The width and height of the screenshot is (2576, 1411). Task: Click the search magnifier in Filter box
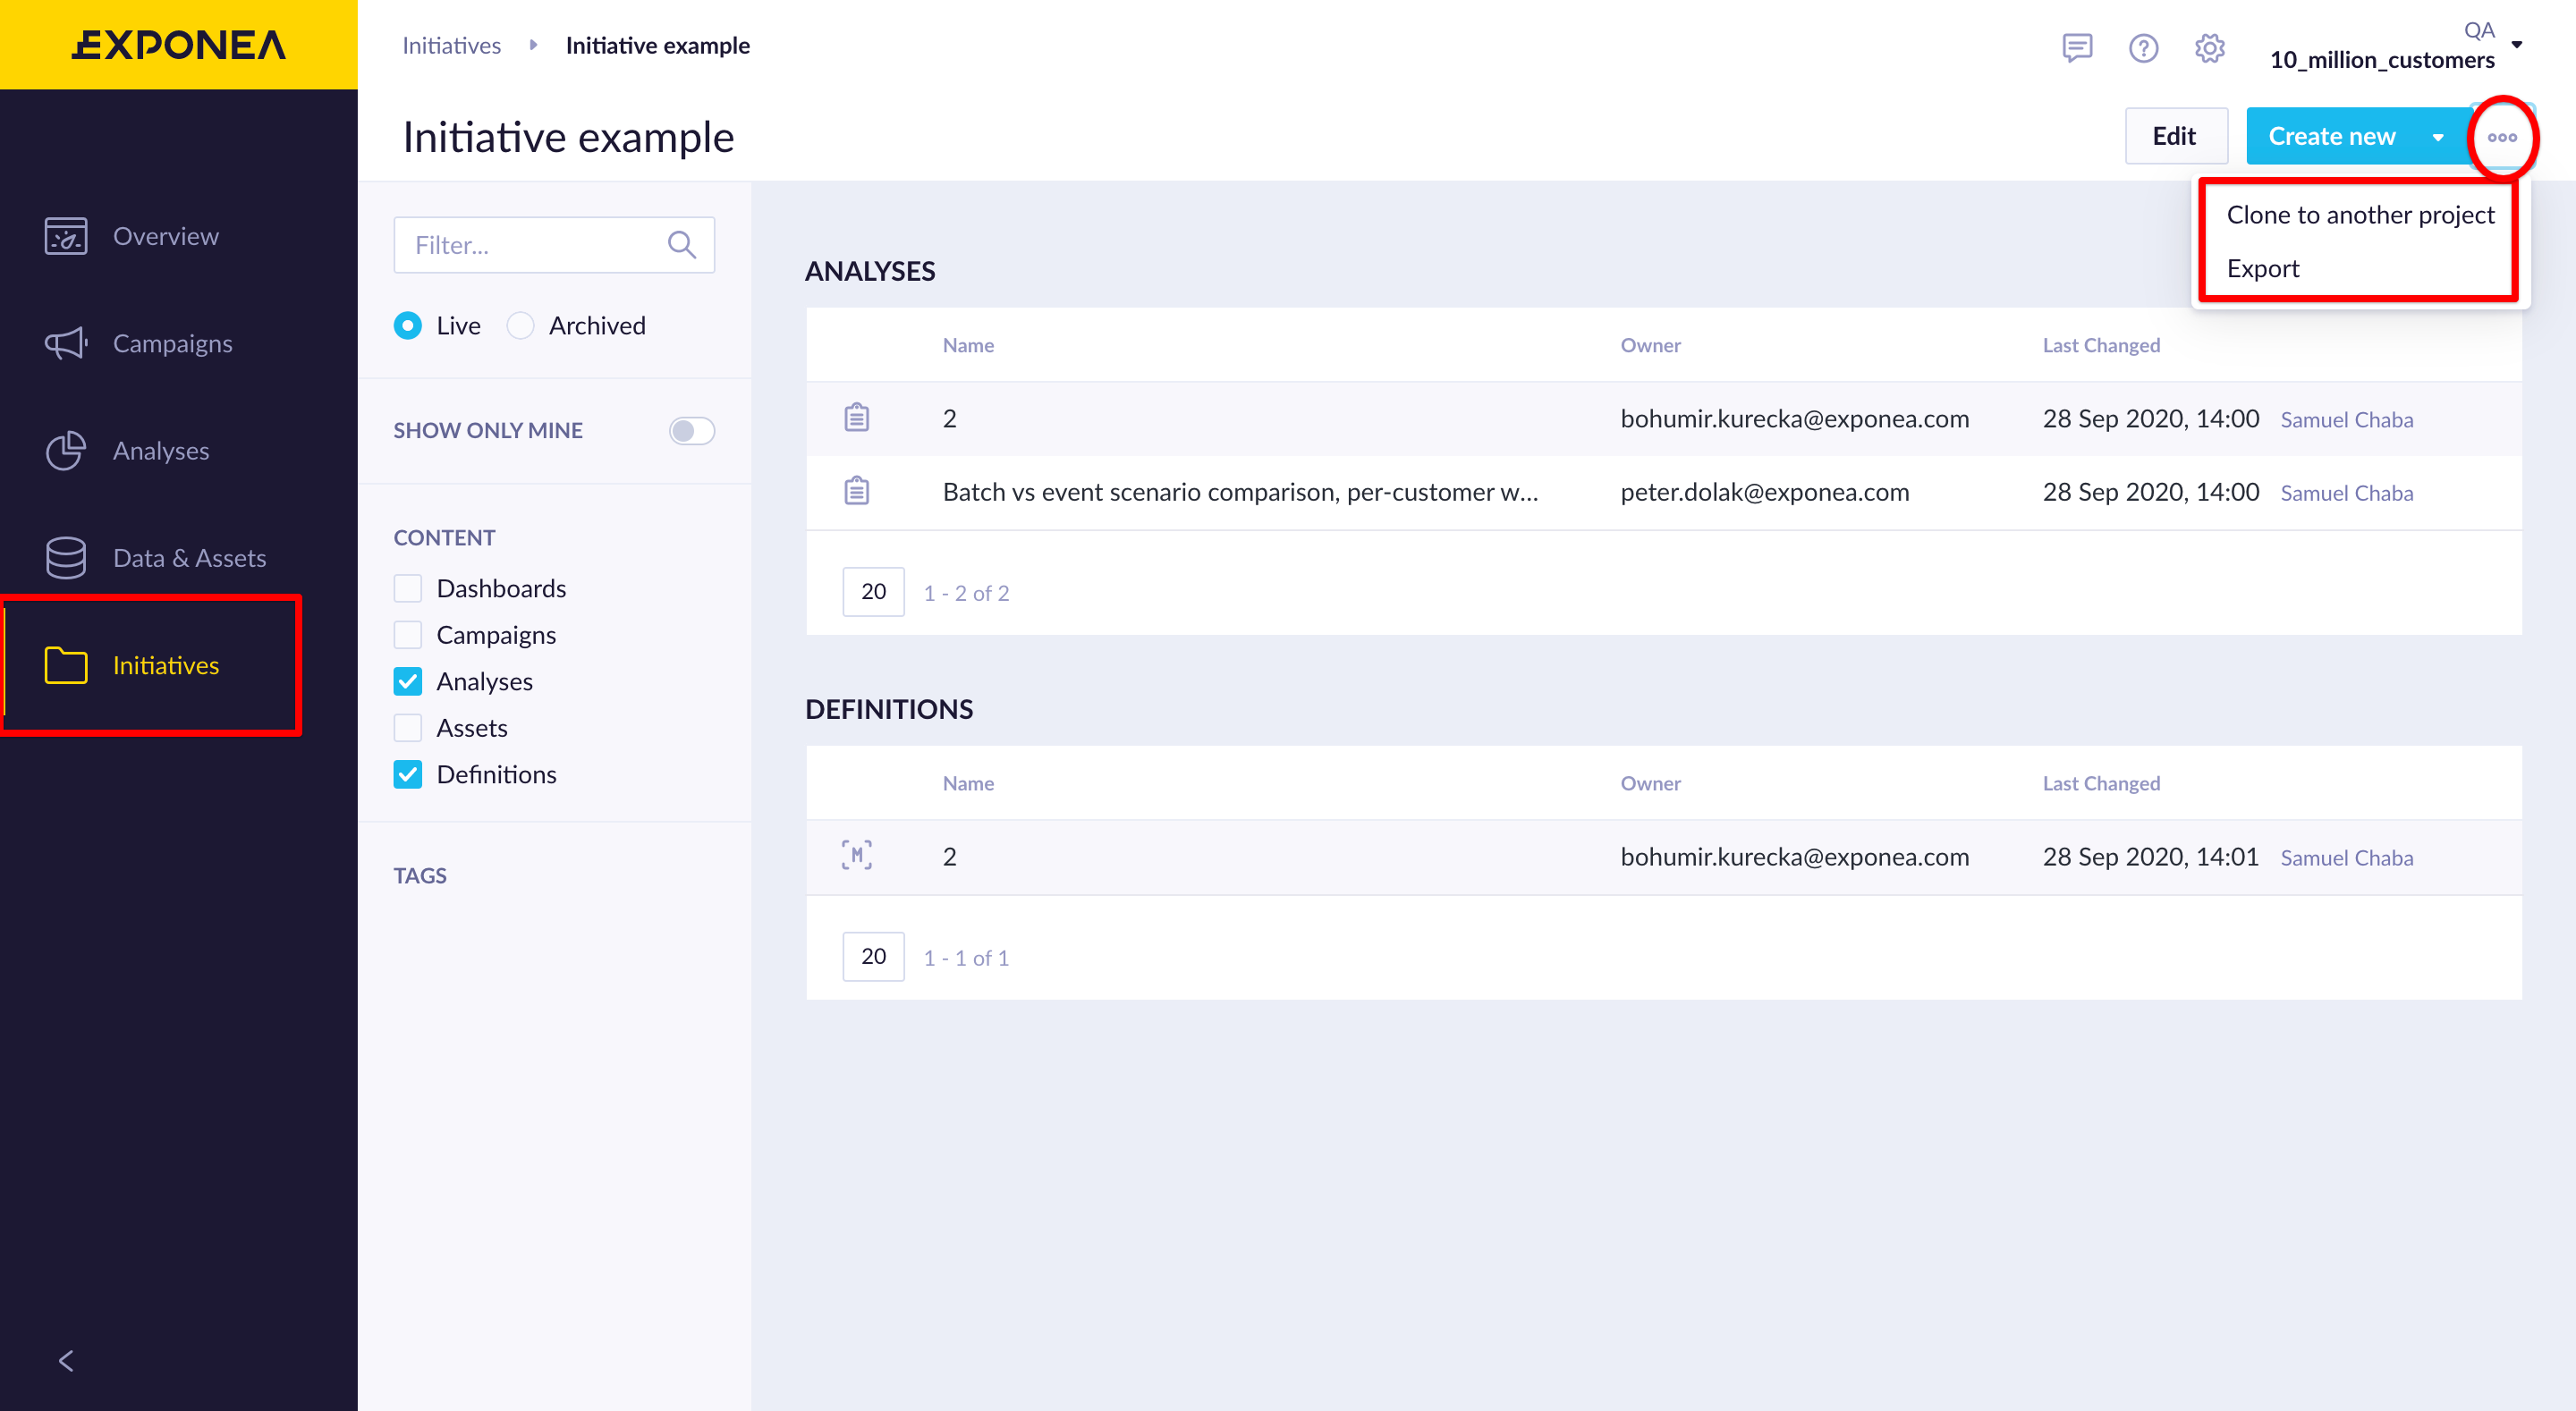tap(682, 245)
